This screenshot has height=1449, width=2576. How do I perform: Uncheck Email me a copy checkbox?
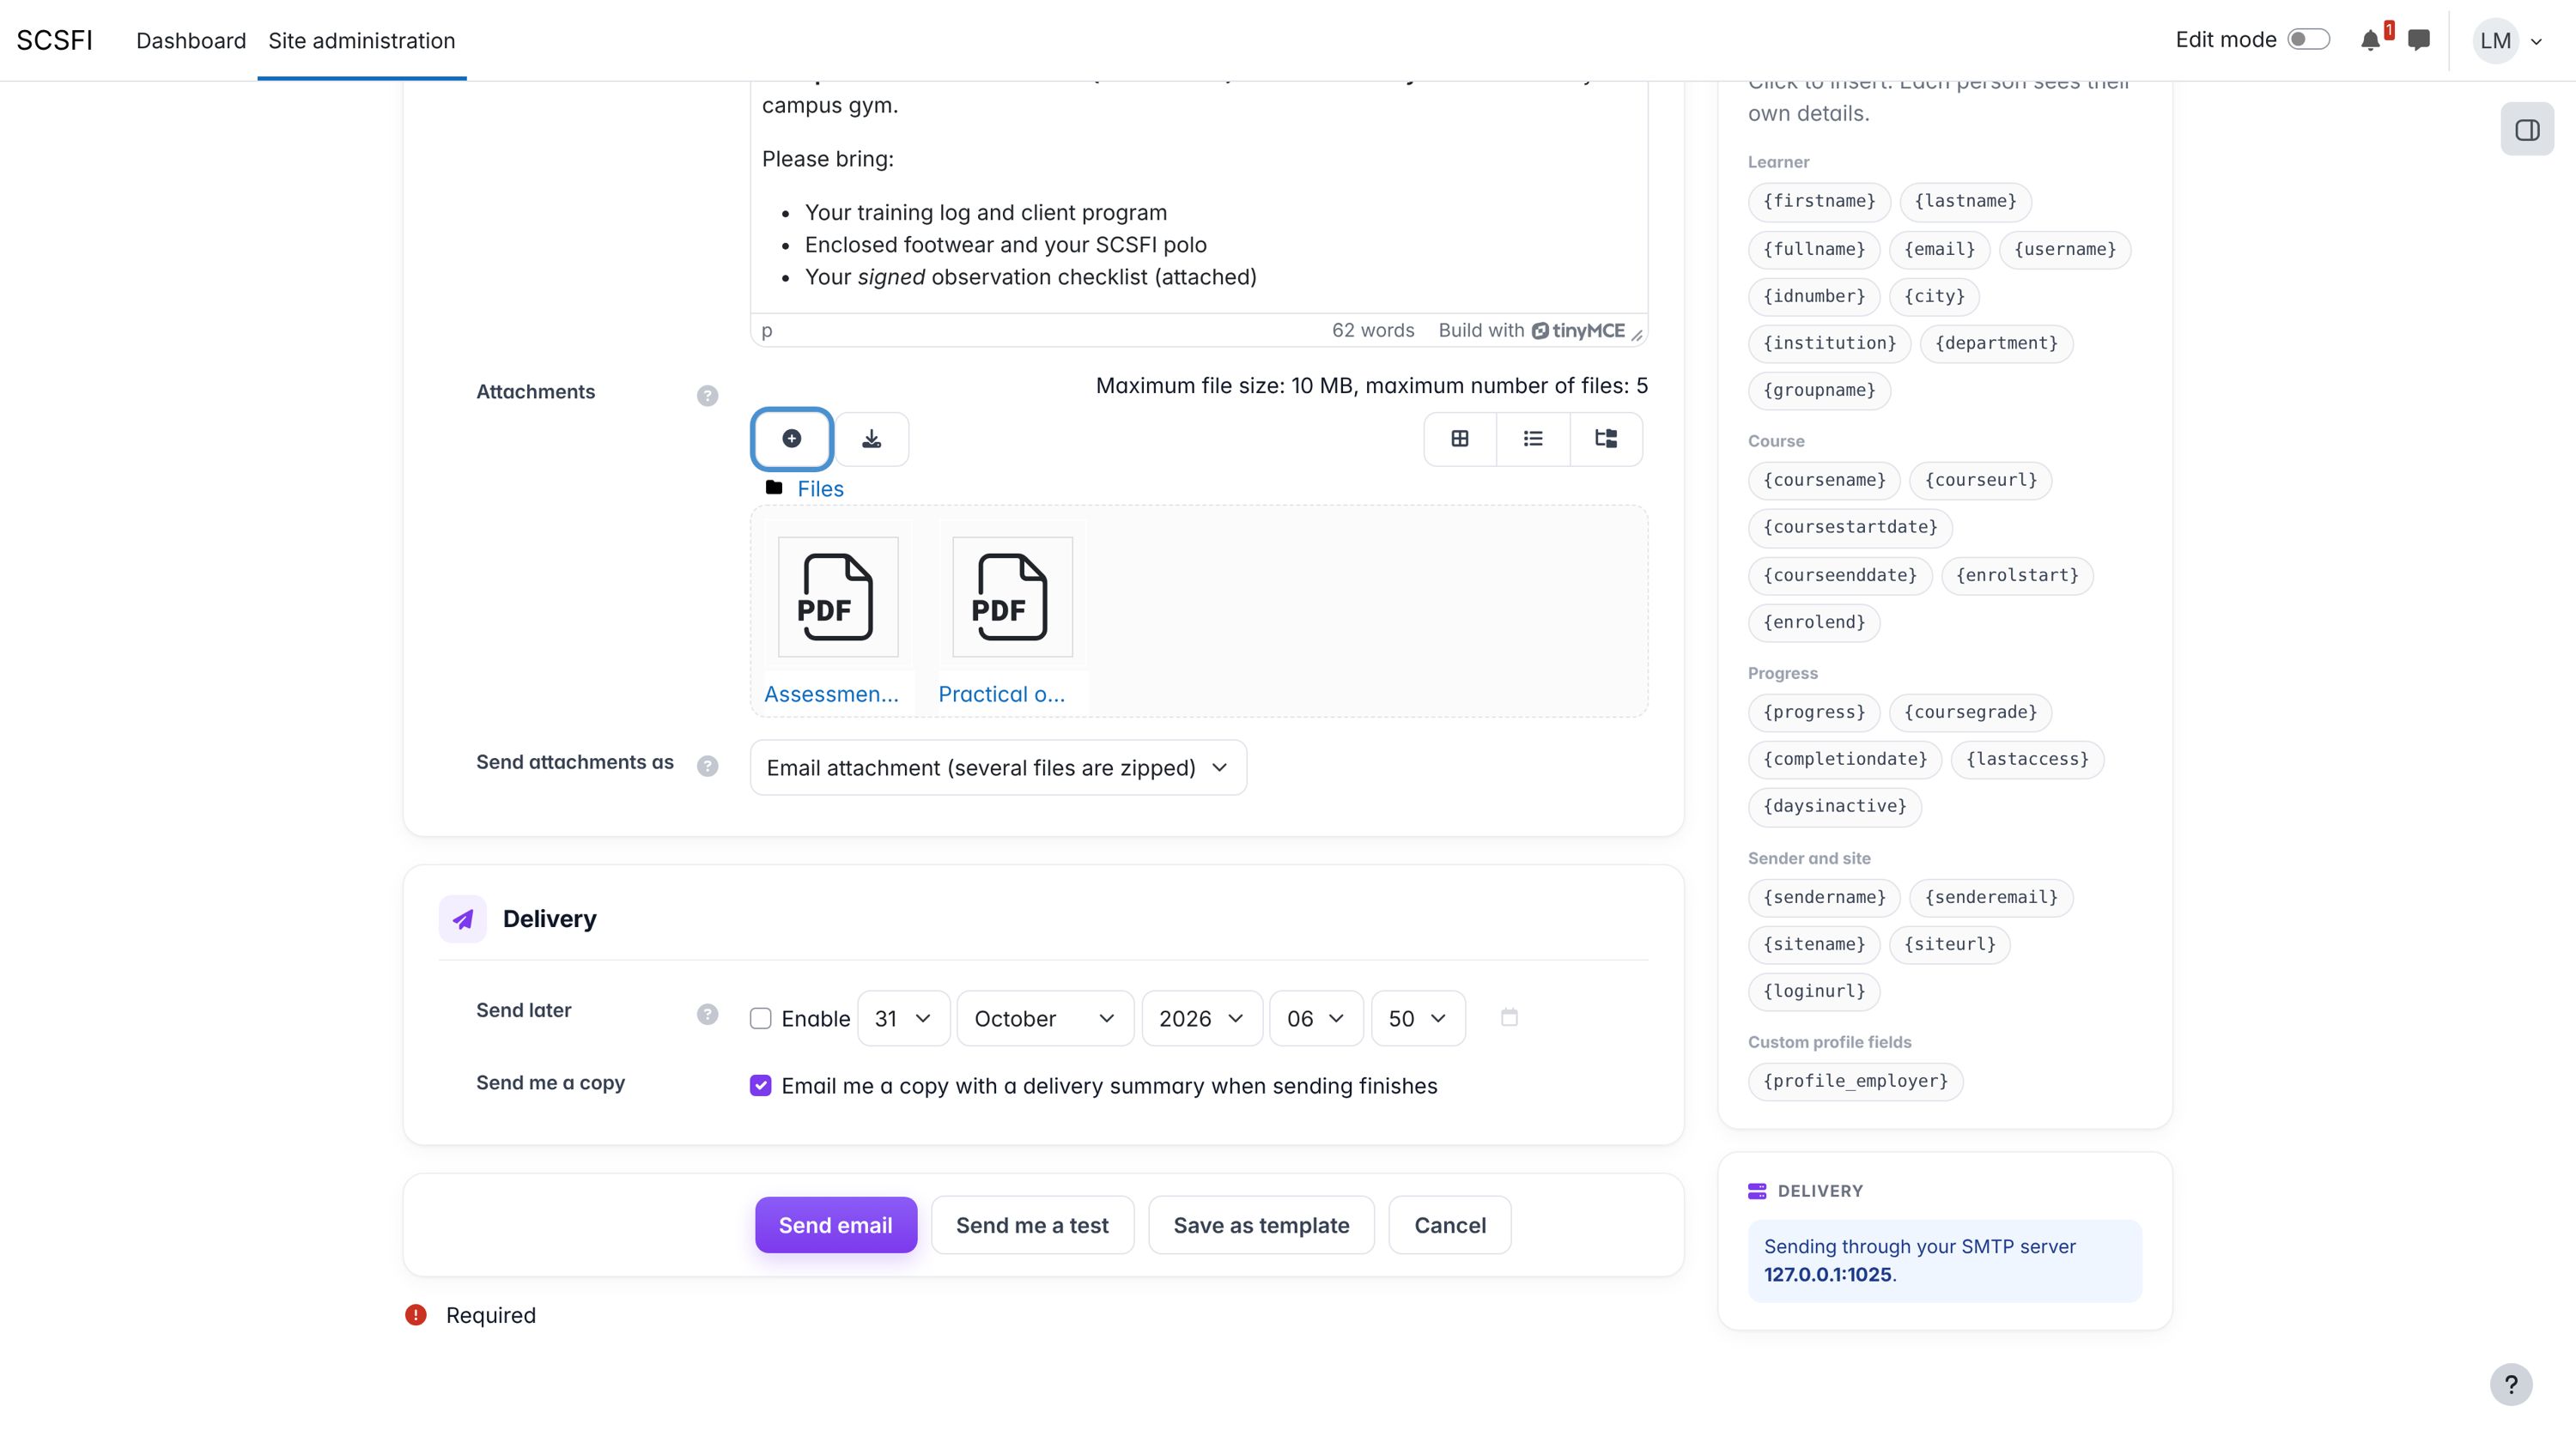tap(761, 1086)
